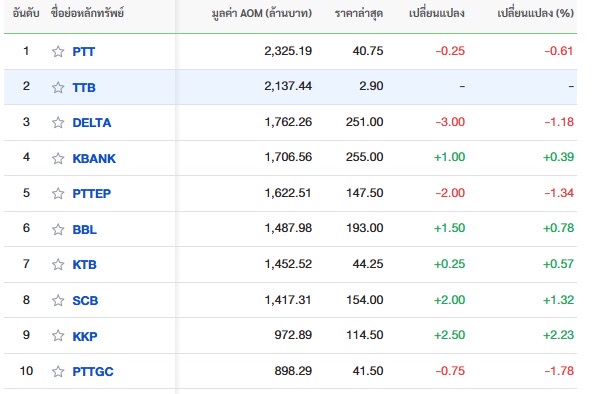The width and height of the screenshot is (597, 394).
Task: Open the PTT stock link
Action: point(84,51)
